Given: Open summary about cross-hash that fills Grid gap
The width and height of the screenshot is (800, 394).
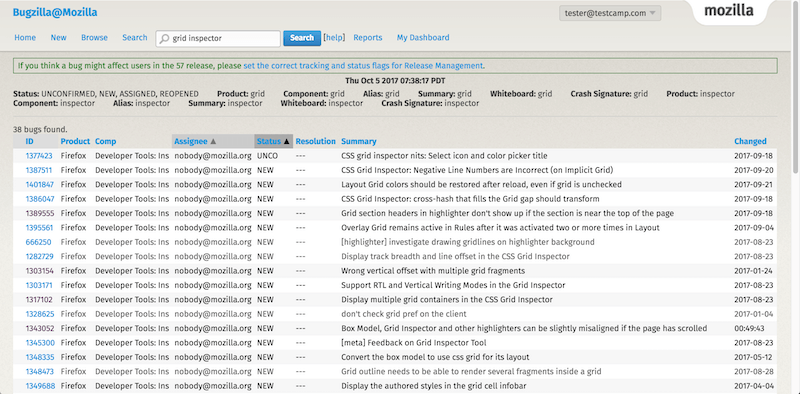Looking at the screenshot, I should (470, 199).
